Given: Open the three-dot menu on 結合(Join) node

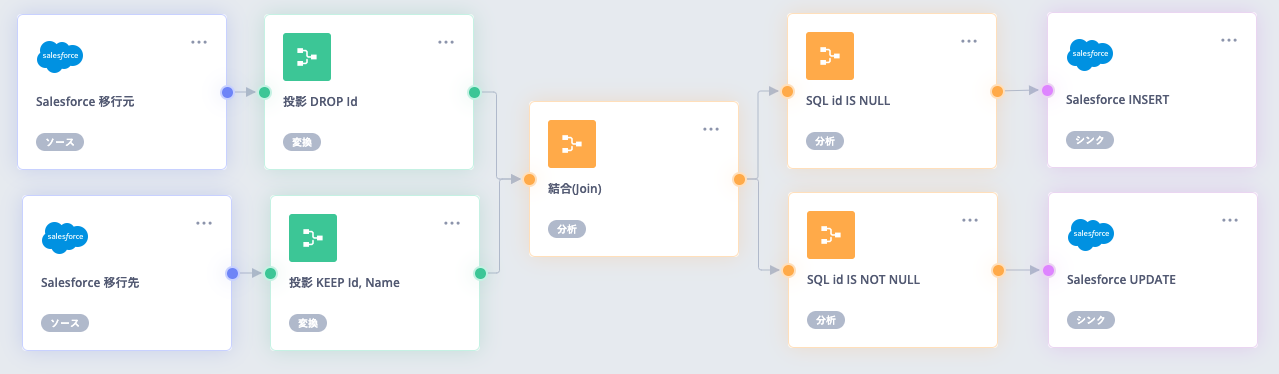Looking at the screenshot, I should [x=711, y=129].
